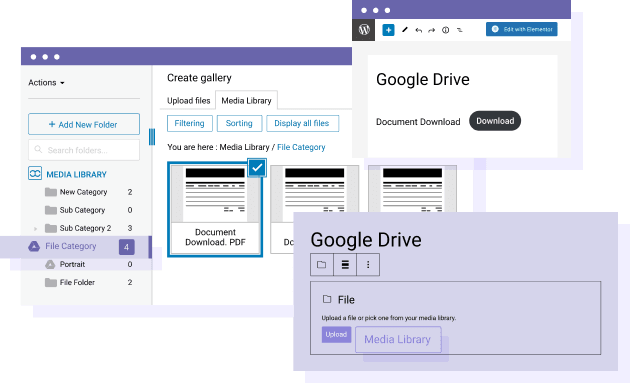Viewport: 630px width, 383px height.
Task: Open the New Category folder
Action: point(84,192)
